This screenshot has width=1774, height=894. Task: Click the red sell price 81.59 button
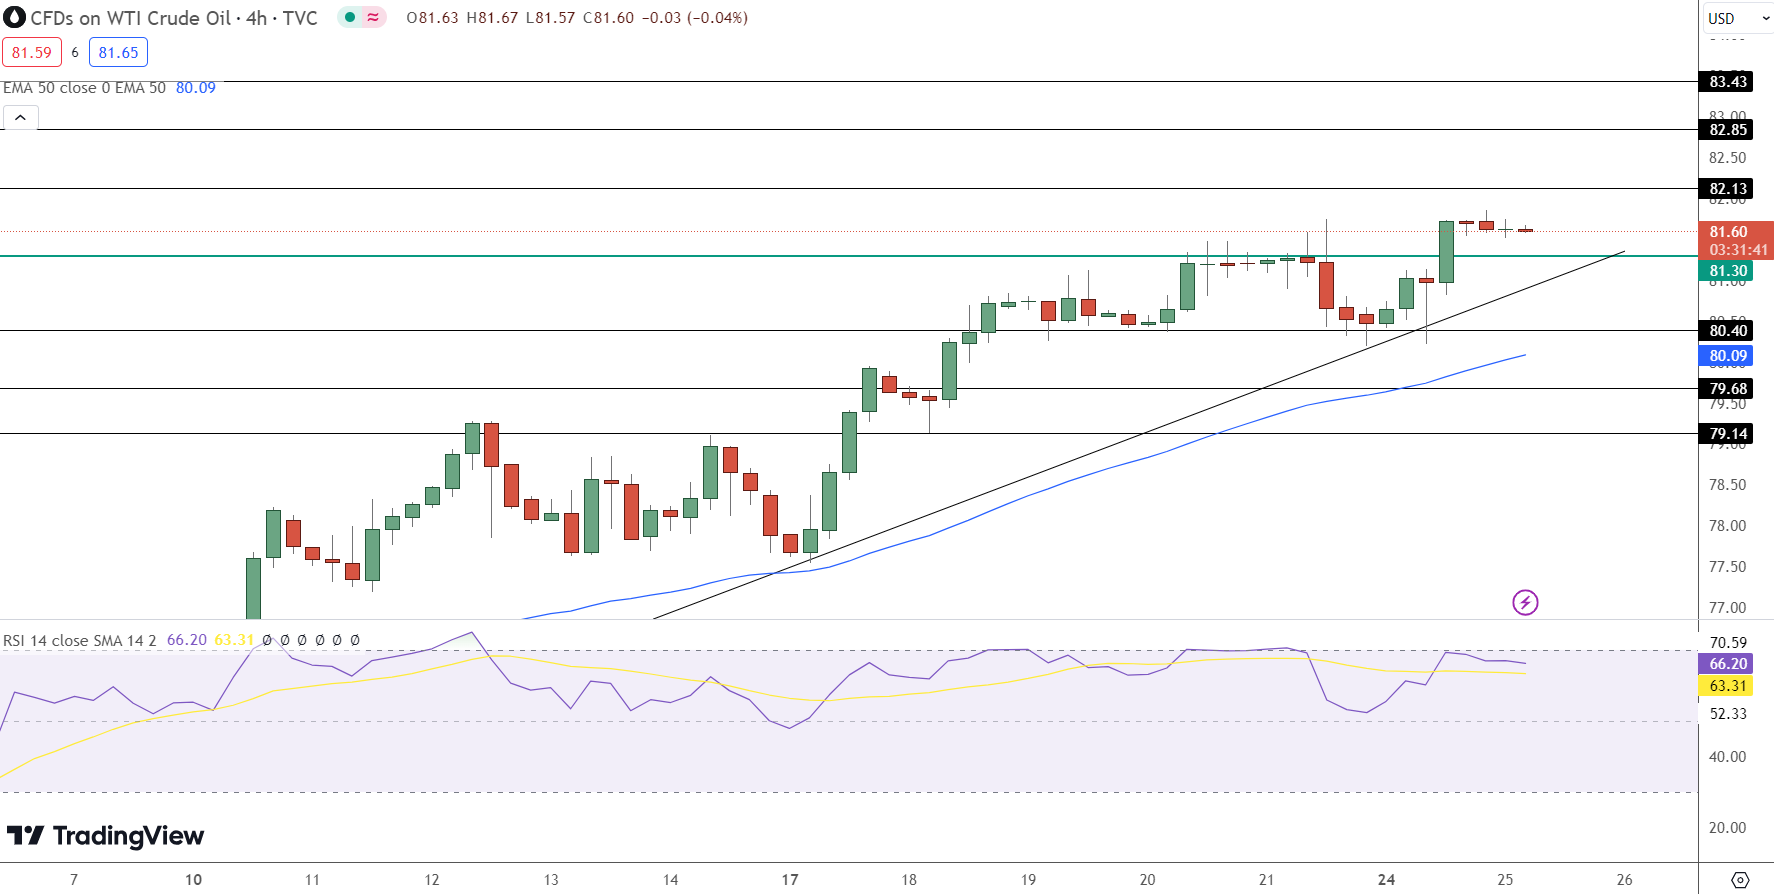tap(32, 53)
